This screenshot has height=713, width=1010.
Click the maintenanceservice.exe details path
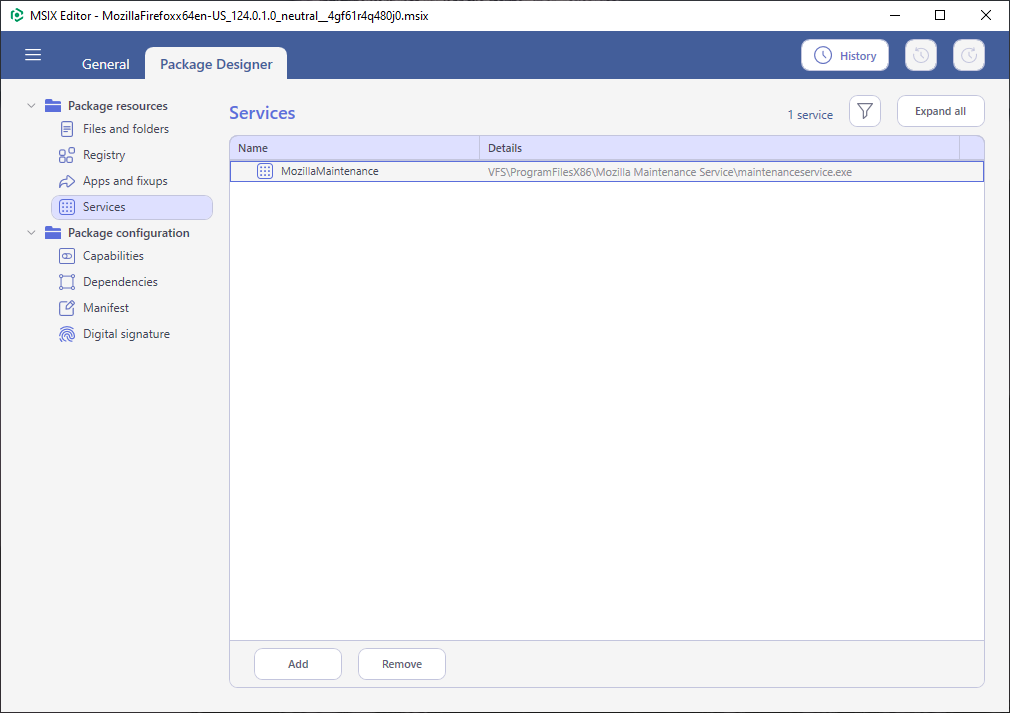(669, 172)
